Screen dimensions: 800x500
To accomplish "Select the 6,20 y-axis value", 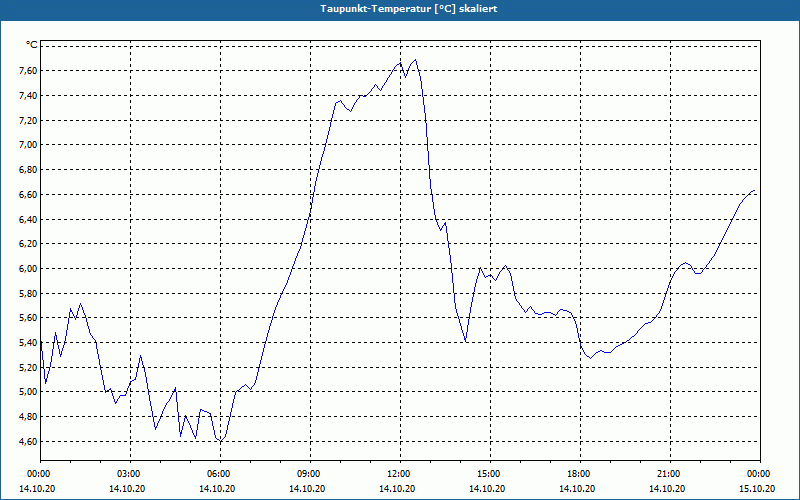I will (28, 244).
